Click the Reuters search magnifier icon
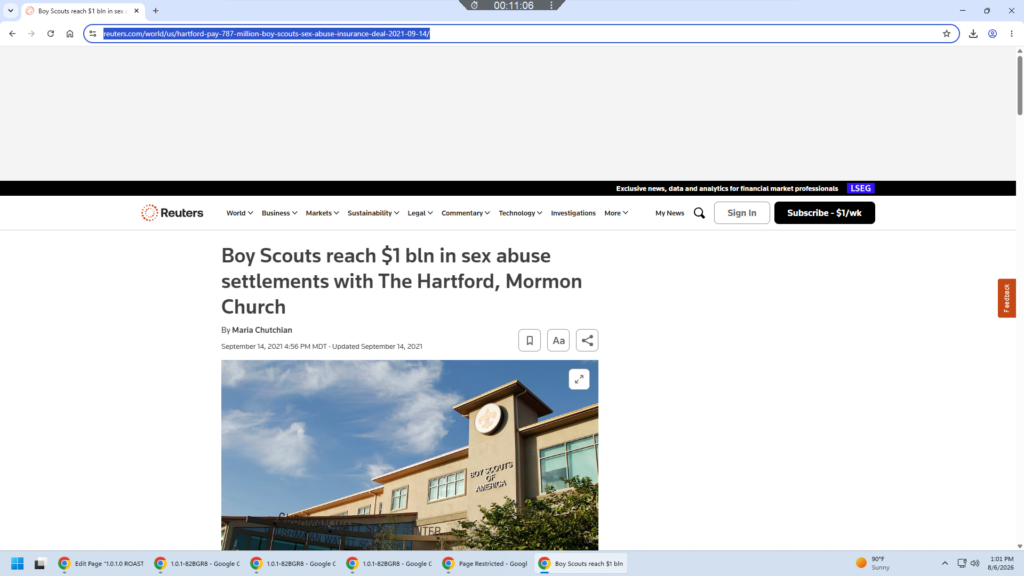 (699, 213)
